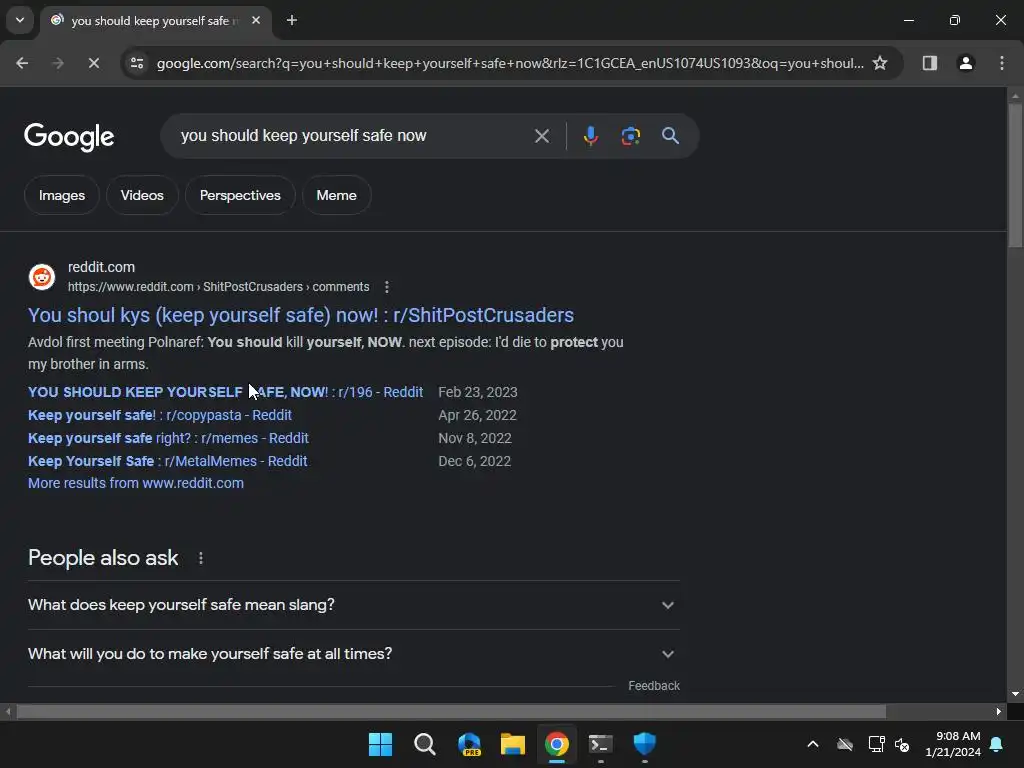Open Chrome side panel

[x=929, y=63]
